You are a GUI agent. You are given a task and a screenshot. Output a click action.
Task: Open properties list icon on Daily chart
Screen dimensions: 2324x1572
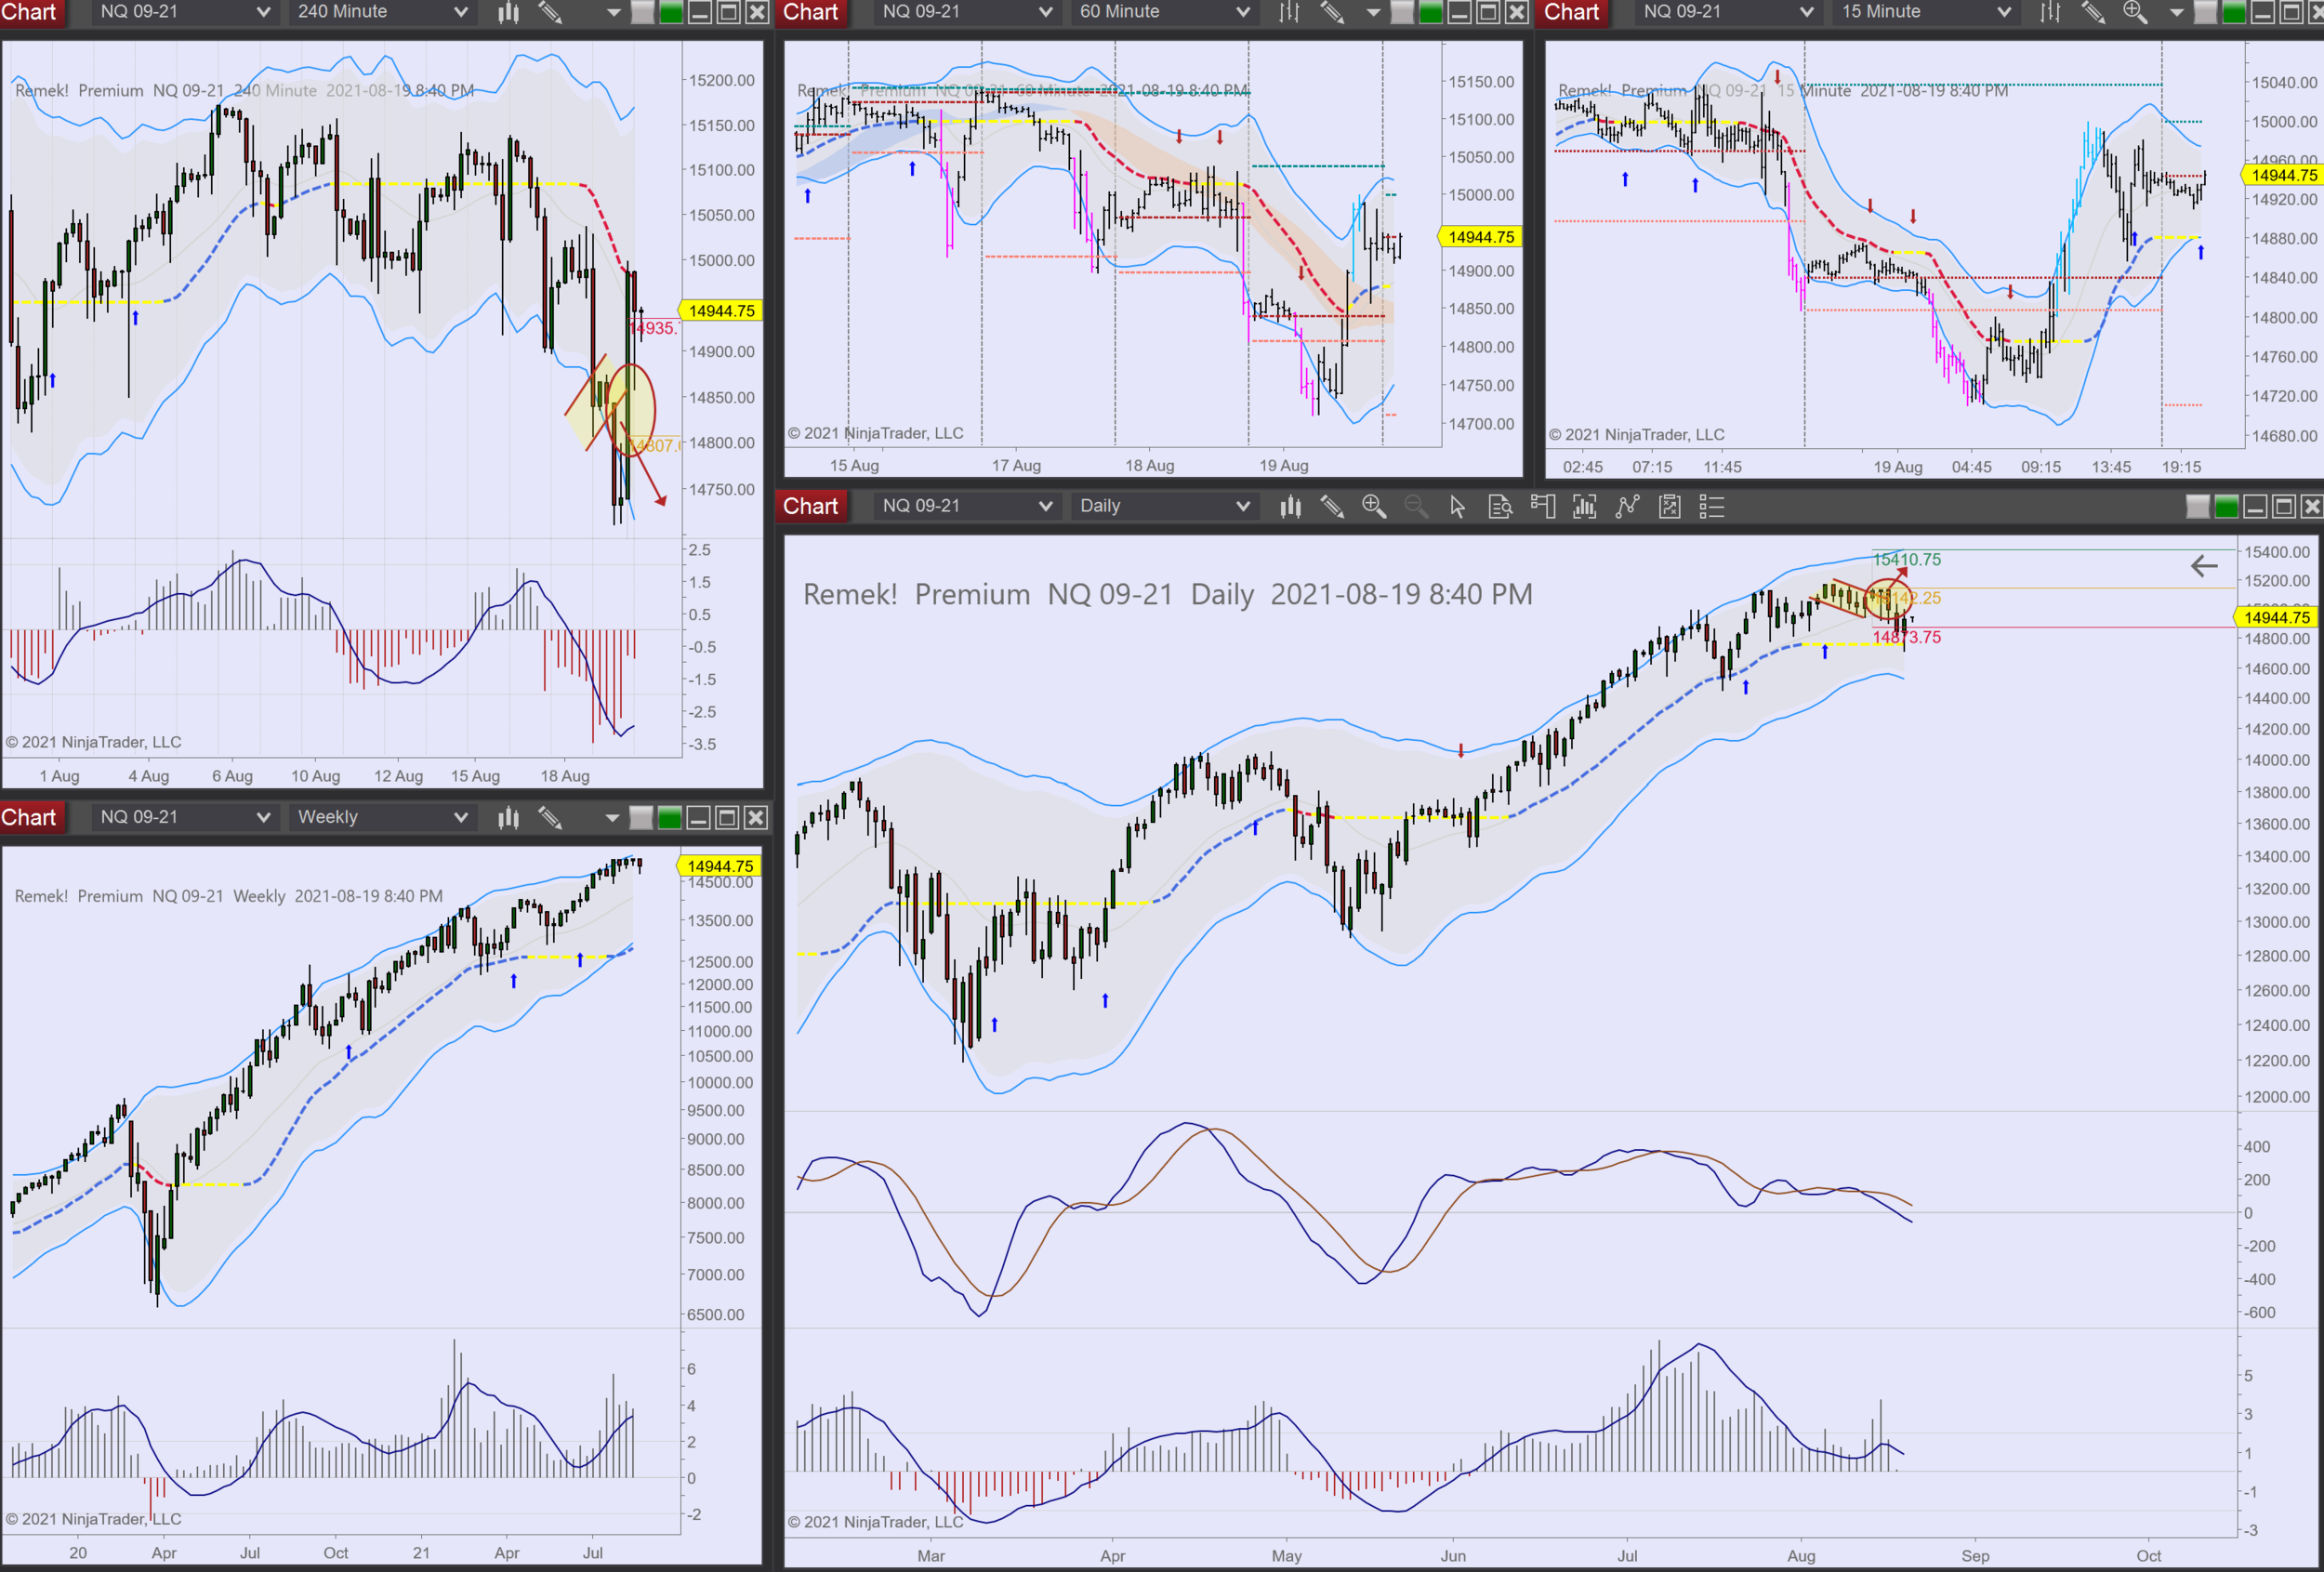coord(1712,507)
